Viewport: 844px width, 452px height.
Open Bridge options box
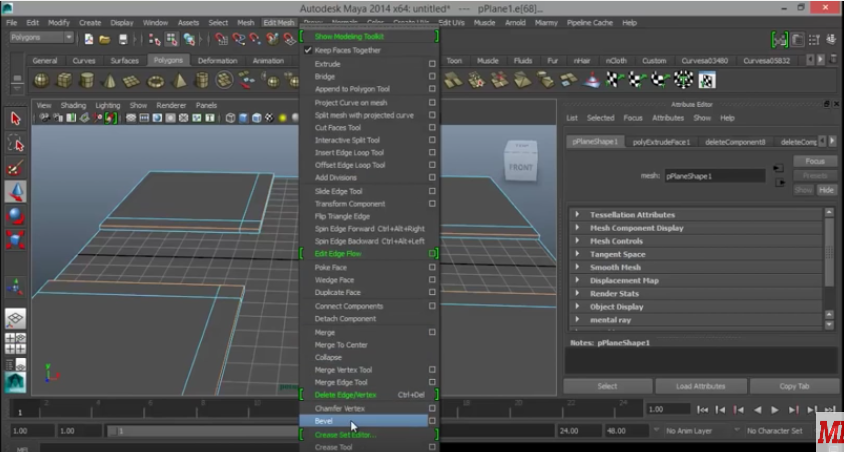pos(432,76)
